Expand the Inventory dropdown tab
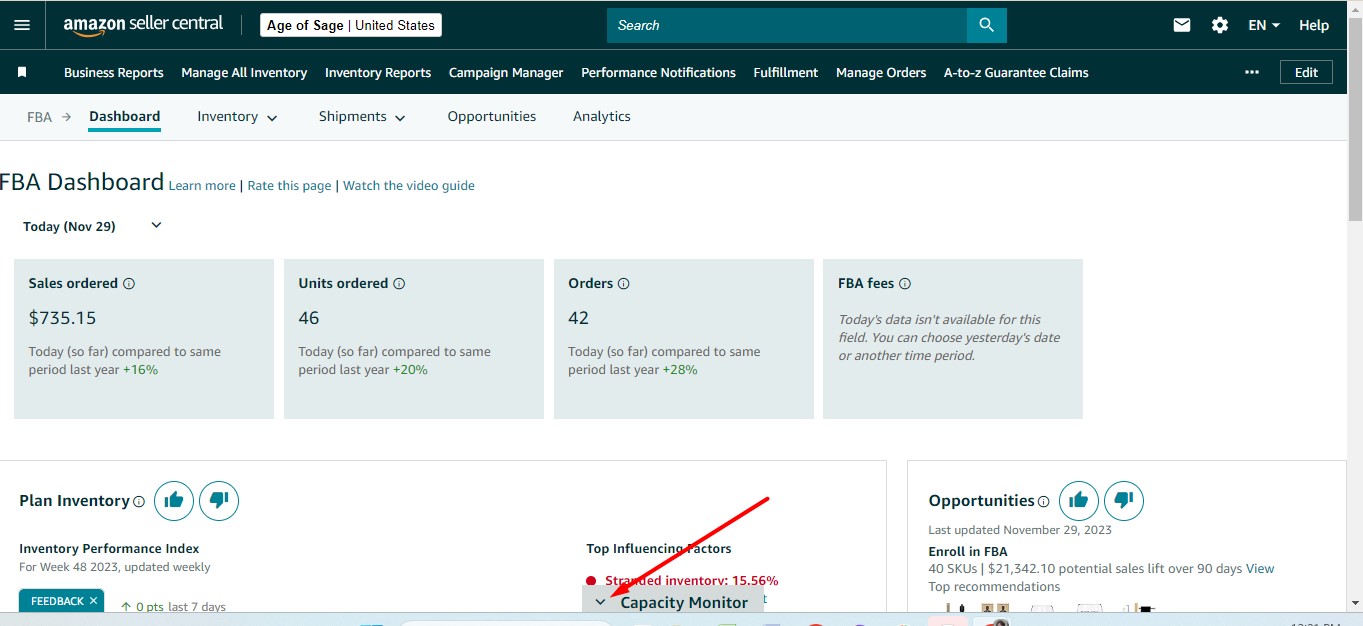The height and width of the screenshot is (626, 1363). pos(237,117)
